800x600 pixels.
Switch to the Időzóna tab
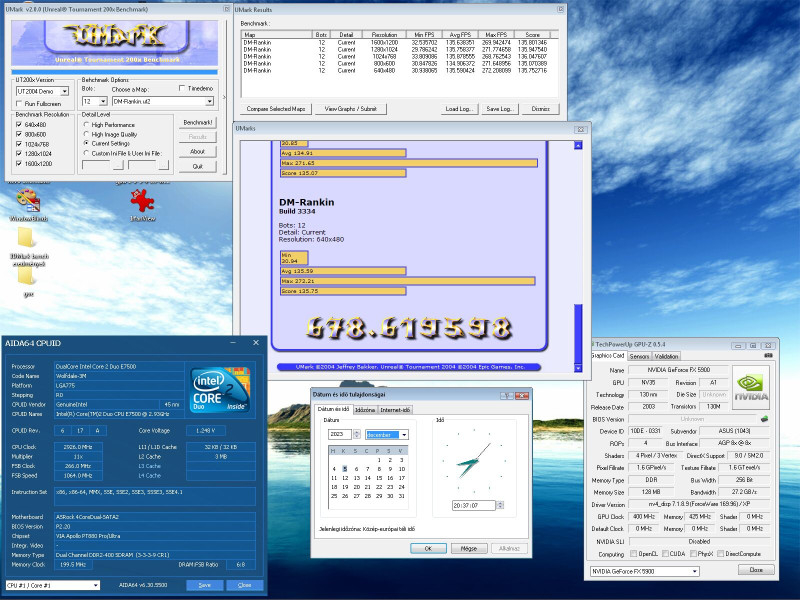click(365, 410)
